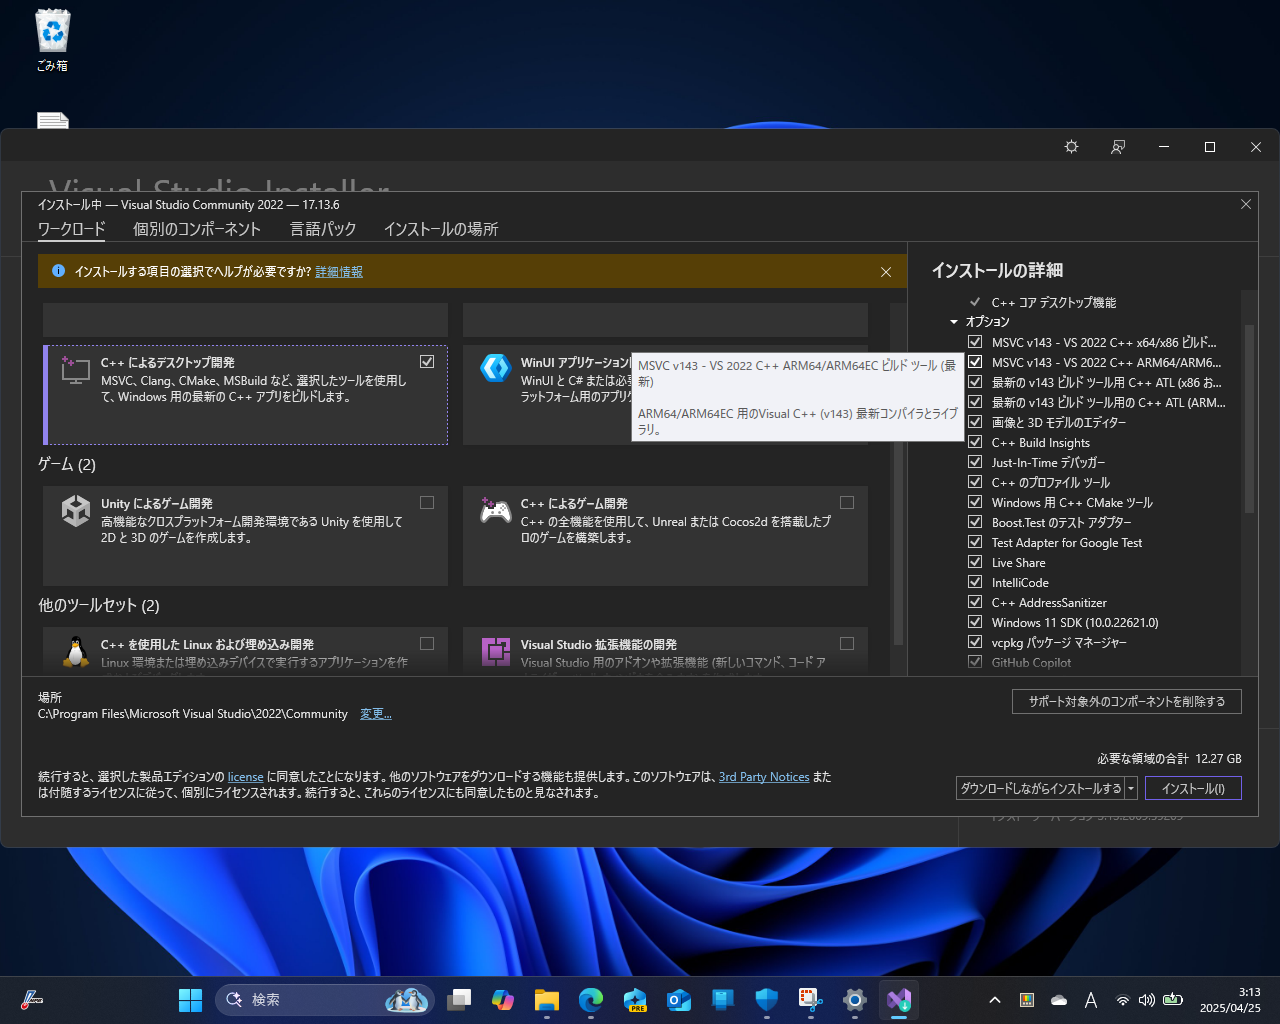Click the Linux penguin workload icon
The image size is (1280, 1024).
[75, 651]
